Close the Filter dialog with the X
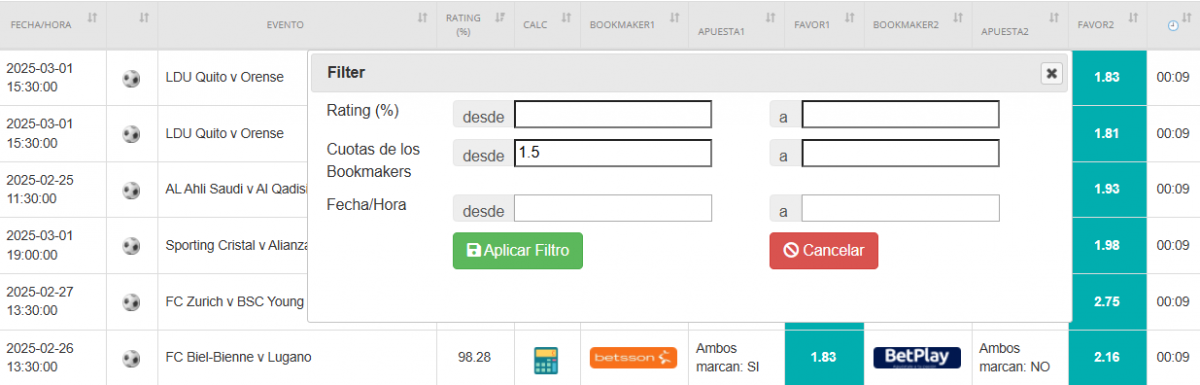The width and height of the screenshot is (1200, 385). (1051, 73)
